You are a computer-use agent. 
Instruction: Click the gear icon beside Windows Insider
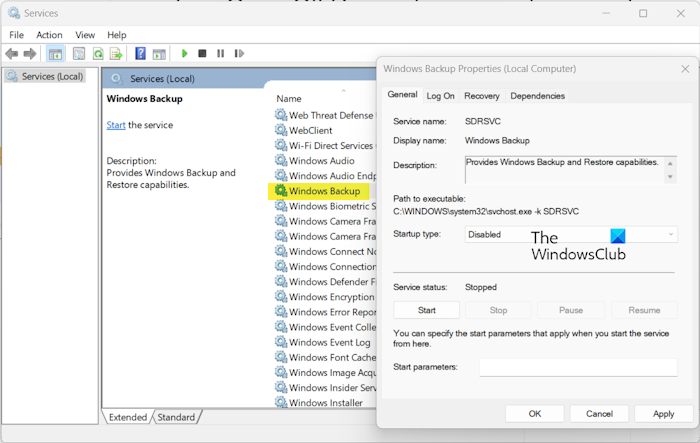281,387
